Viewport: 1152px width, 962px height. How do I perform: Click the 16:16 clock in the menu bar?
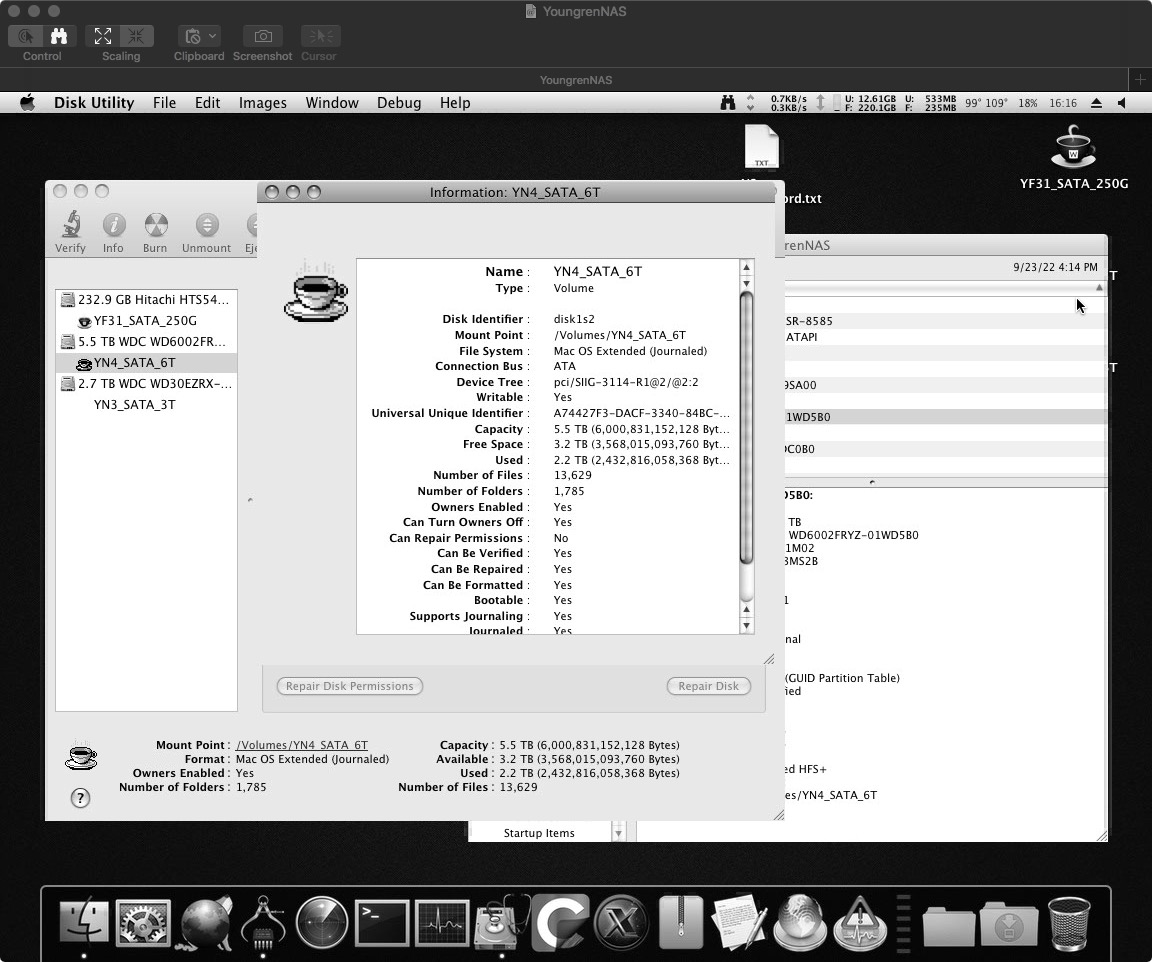click(x=1062, y=103)
